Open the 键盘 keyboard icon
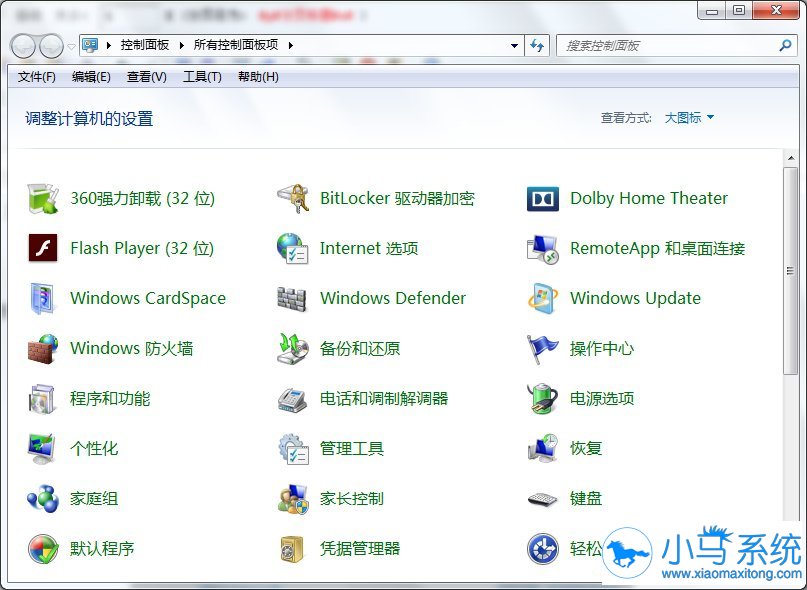807x590 pixels. pos(542,499)
